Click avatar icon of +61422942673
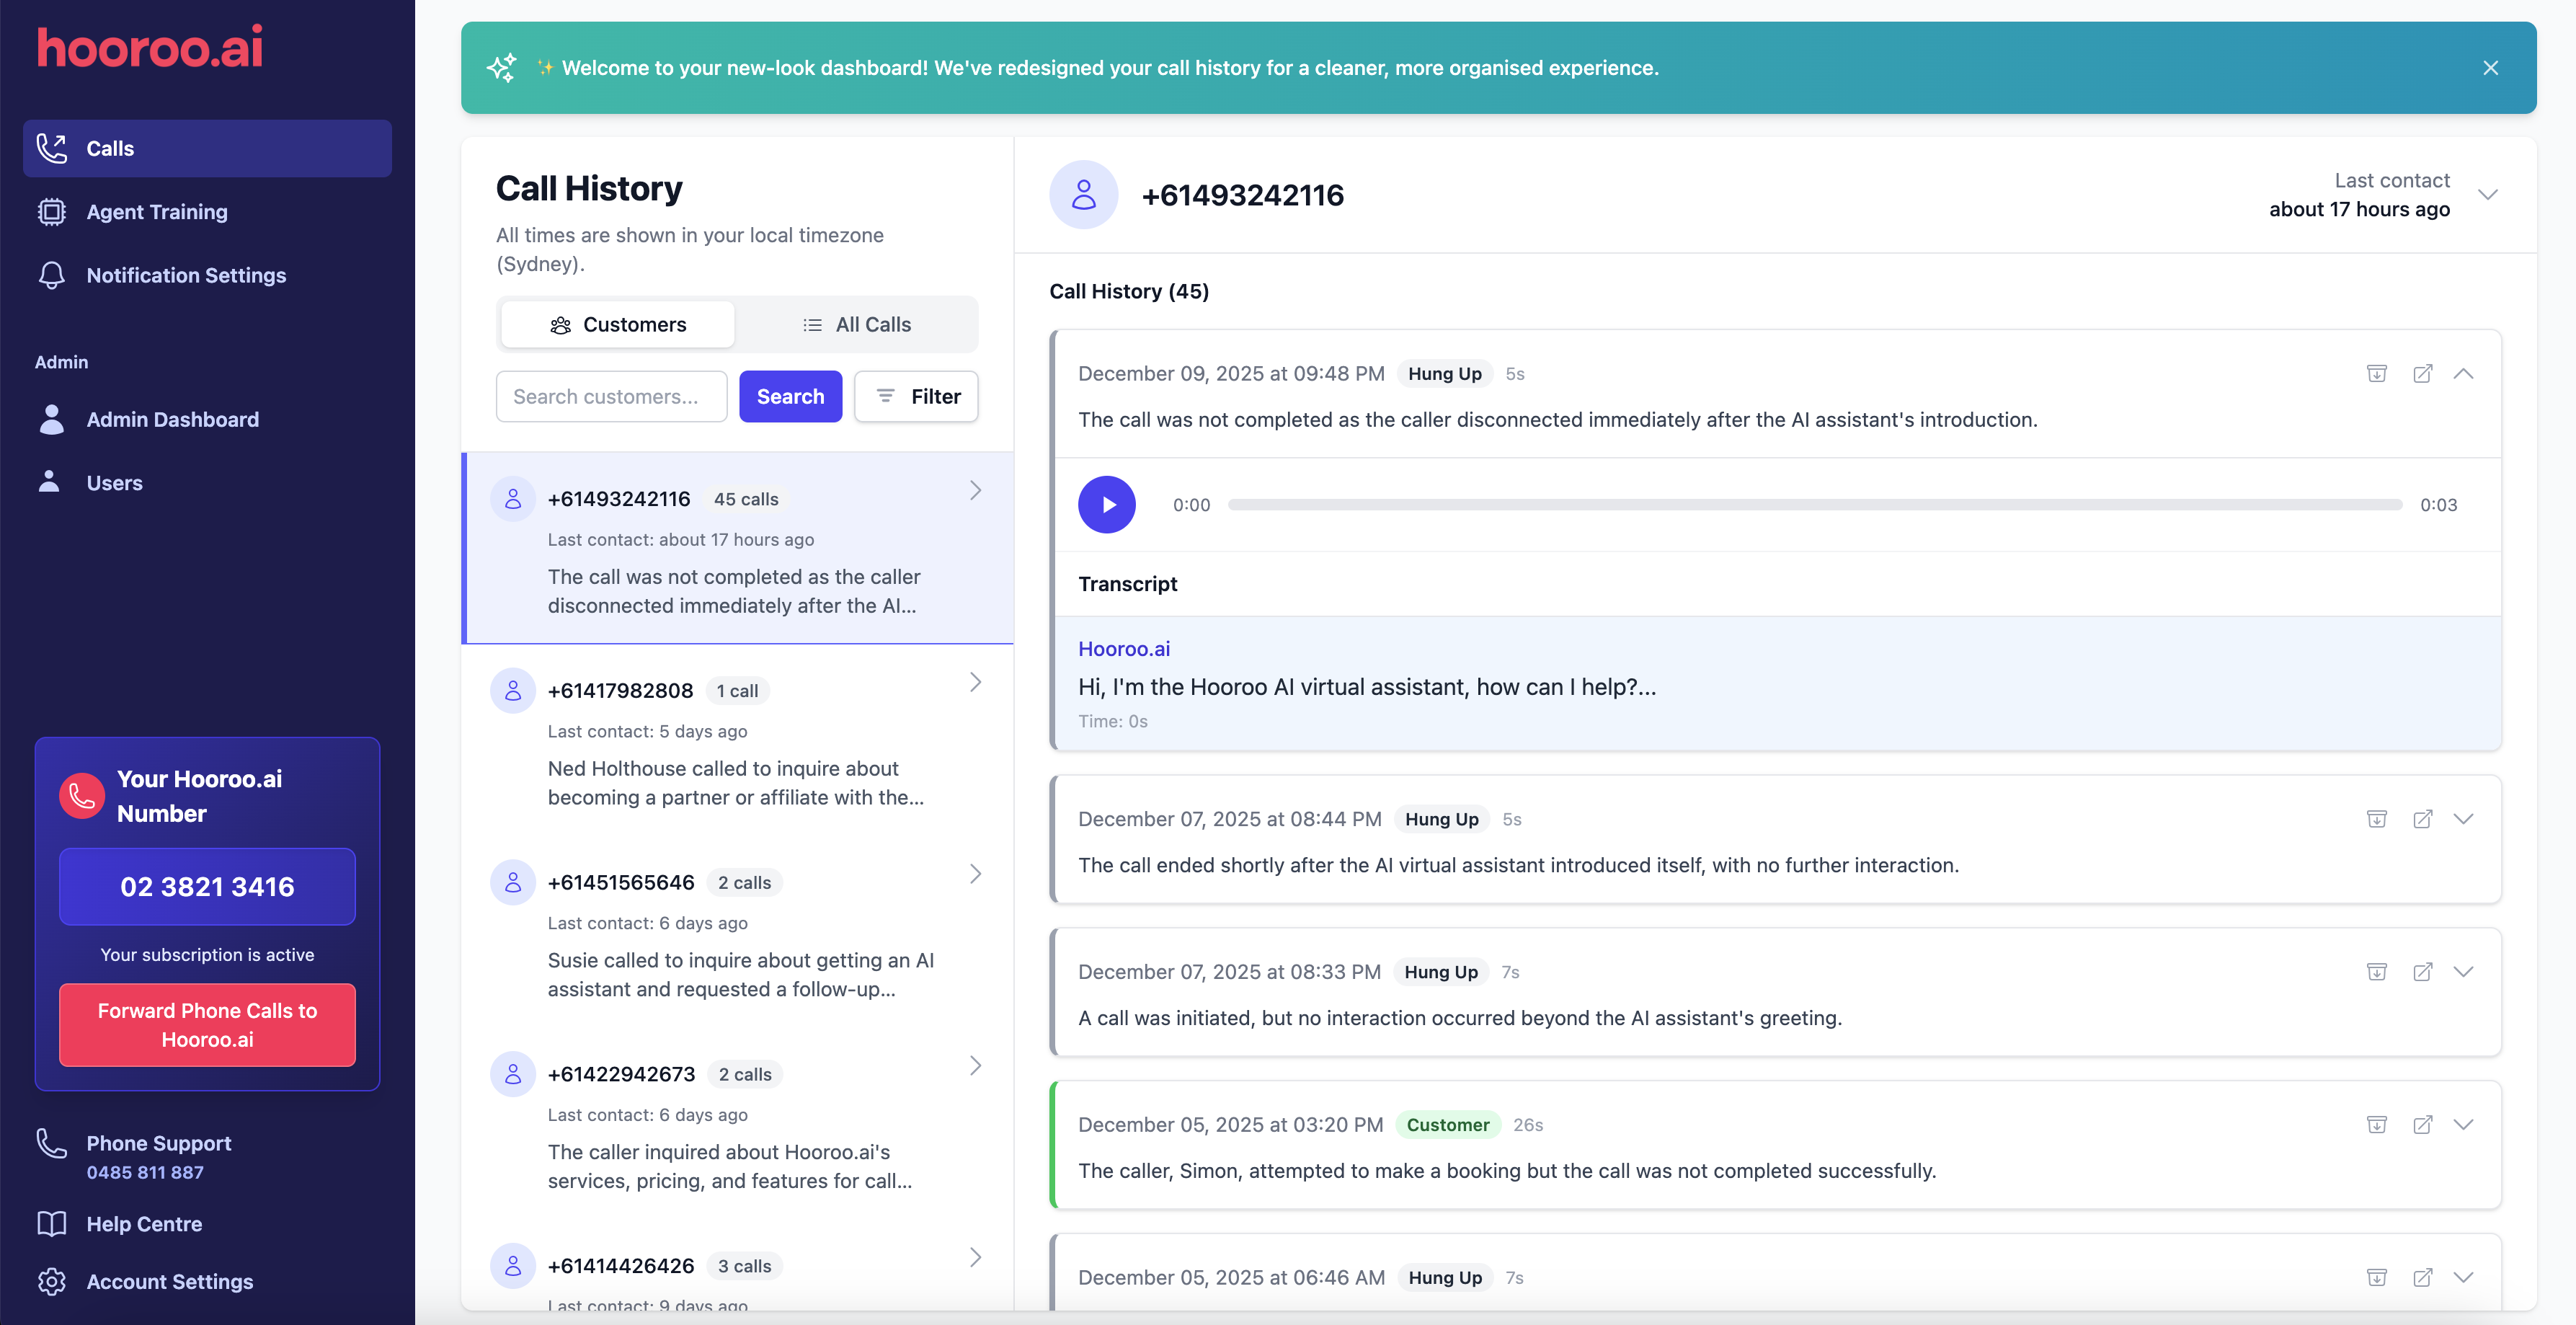2576x1325 pixels. pyautogui.click(x=513, y=1074)
